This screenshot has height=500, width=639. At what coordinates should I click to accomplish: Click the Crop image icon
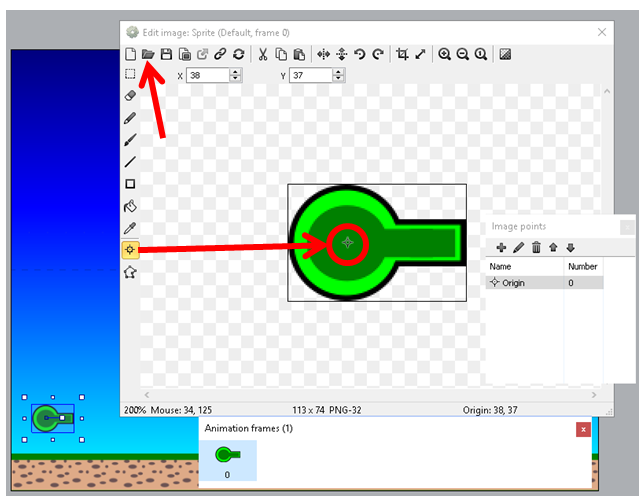click(402, 54)
